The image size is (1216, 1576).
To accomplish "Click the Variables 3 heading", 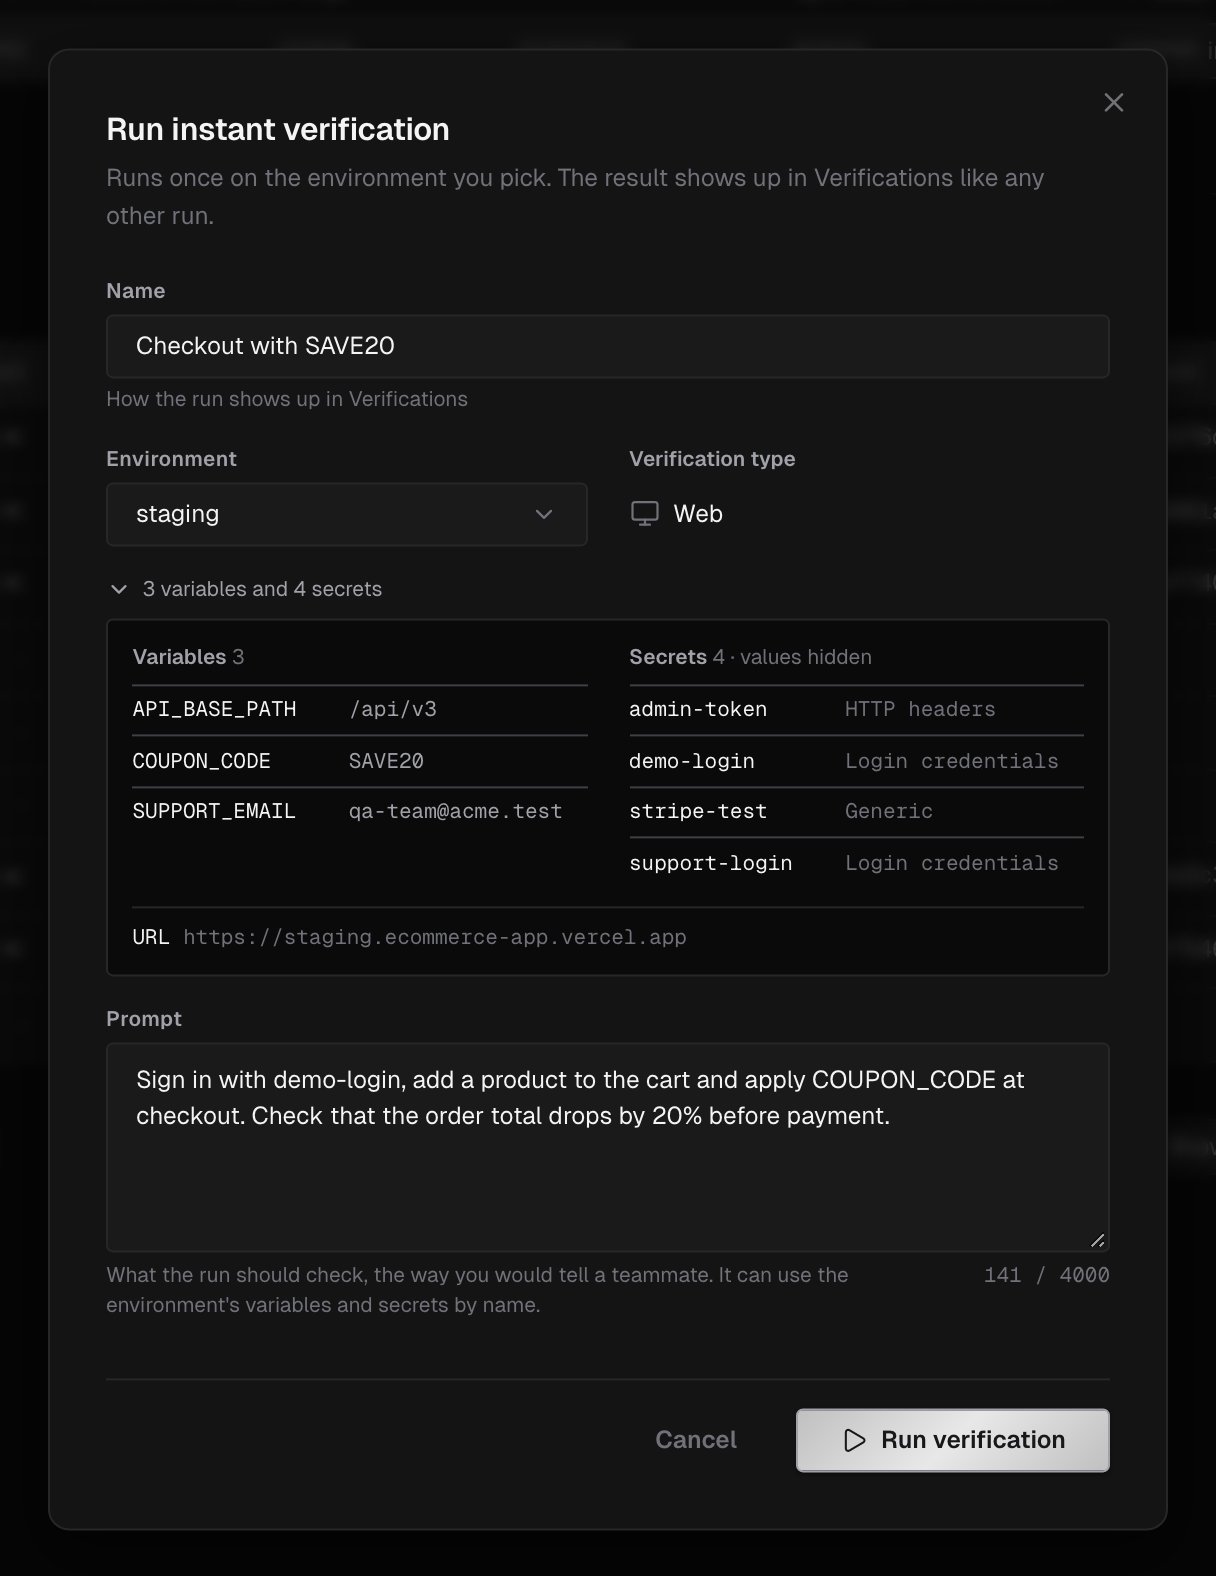I will (188, 657).
